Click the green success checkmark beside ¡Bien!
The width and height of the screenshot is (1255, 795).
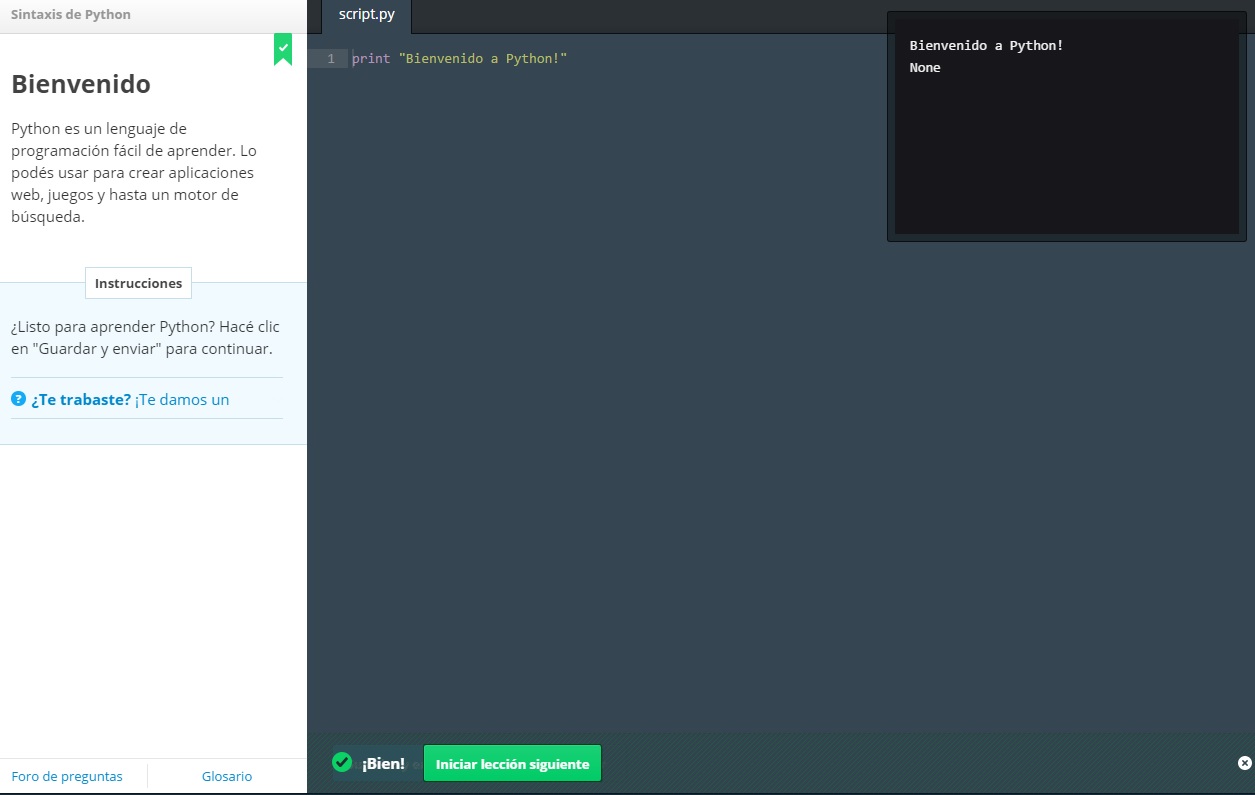(342, 763)
